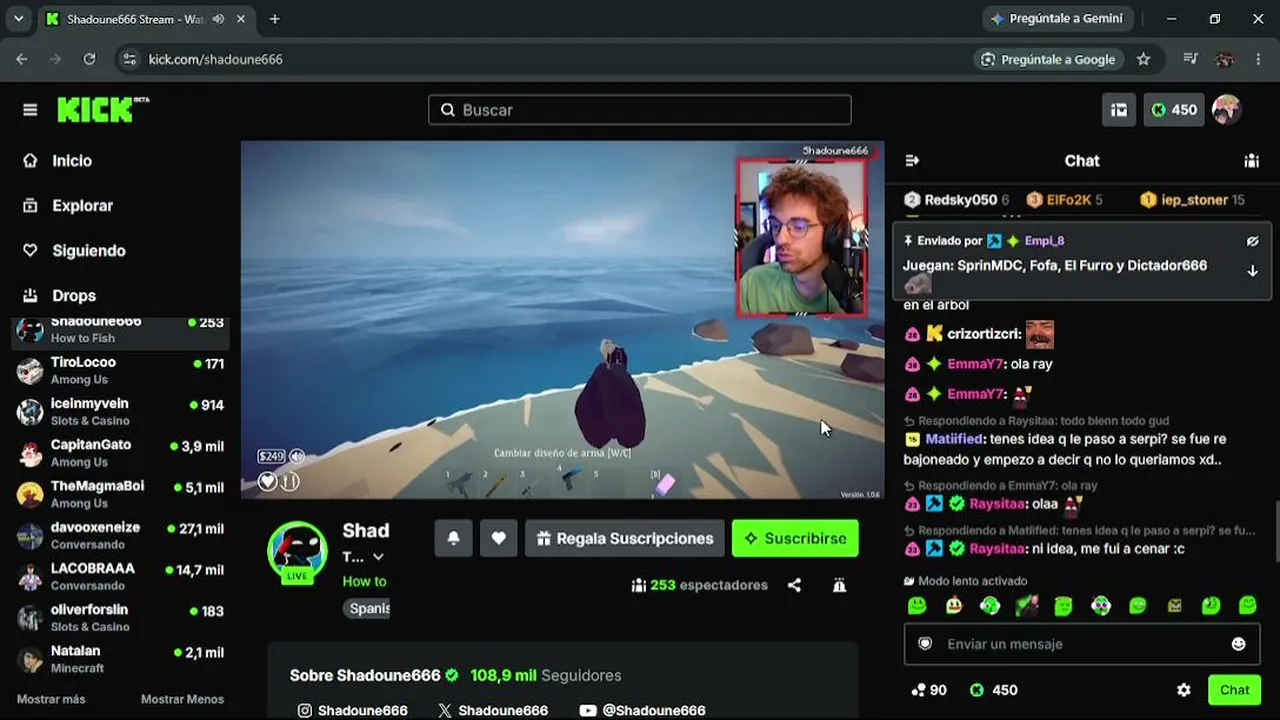Collapse the chat panel with arrow icon
1280x720 pixels.
(x=912, y=160)
